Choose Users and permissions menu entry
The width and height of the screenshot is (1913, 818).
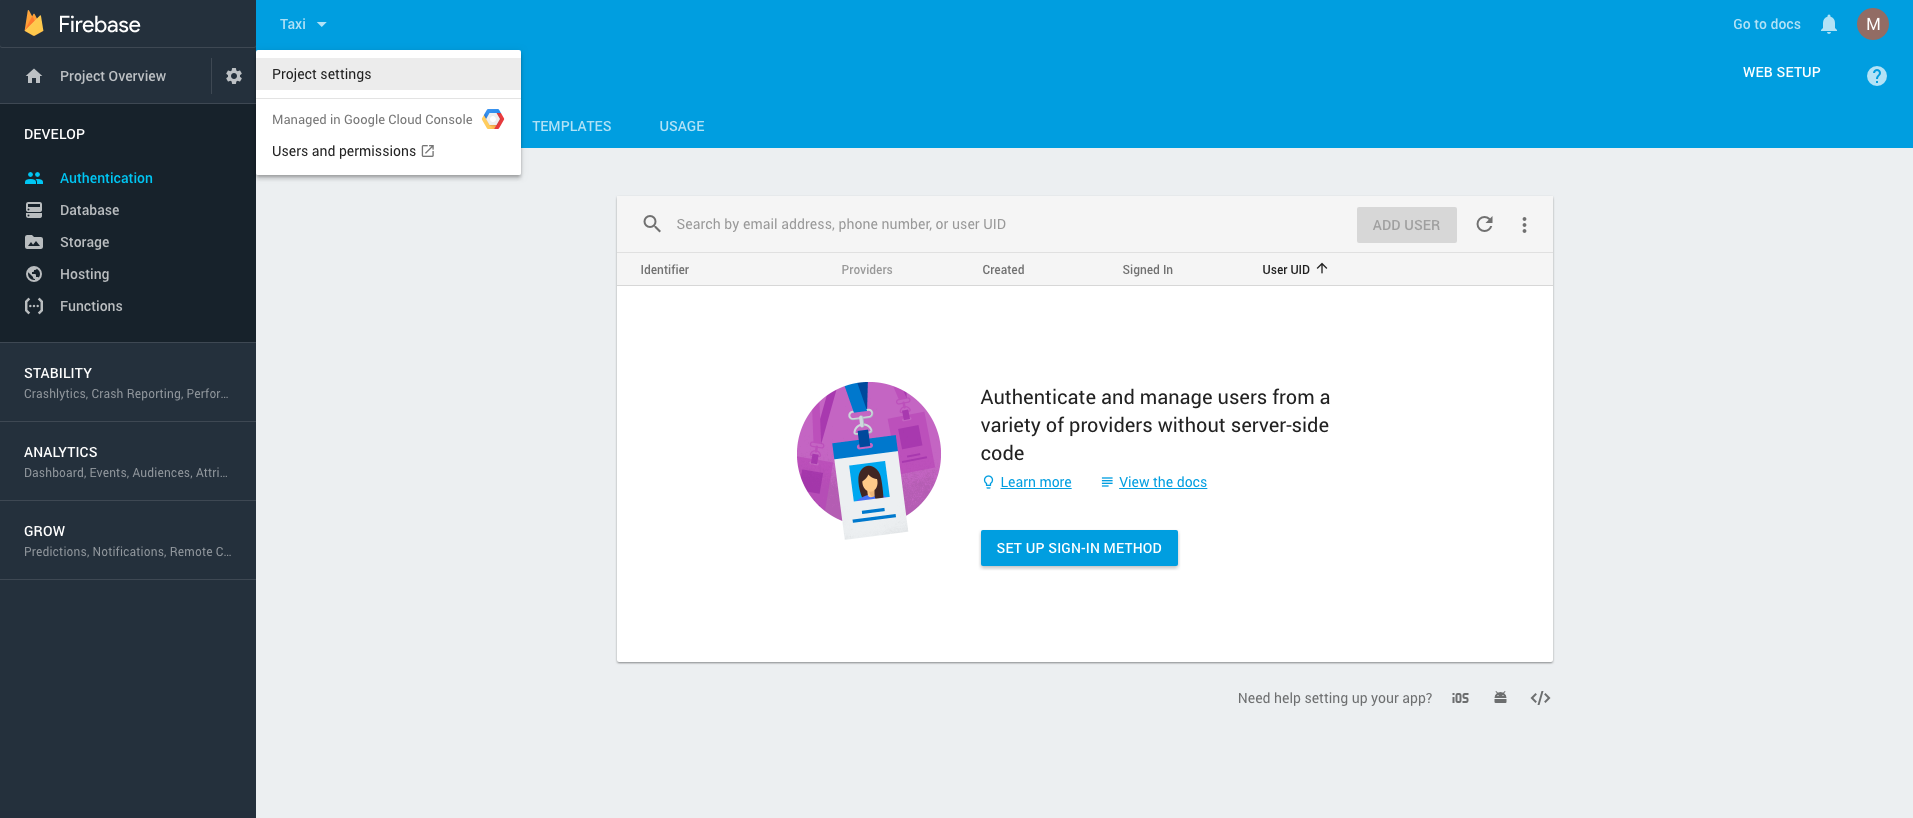point(388,151)
